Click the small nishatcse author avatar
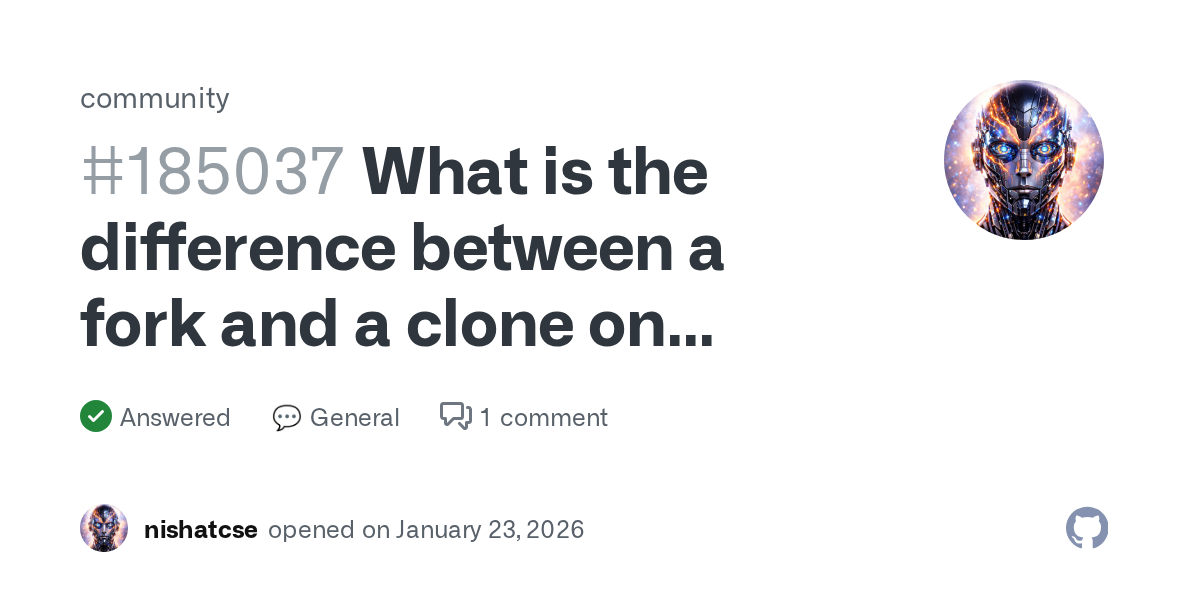This screenshot has height=600, width=1200. click(104, 528)
